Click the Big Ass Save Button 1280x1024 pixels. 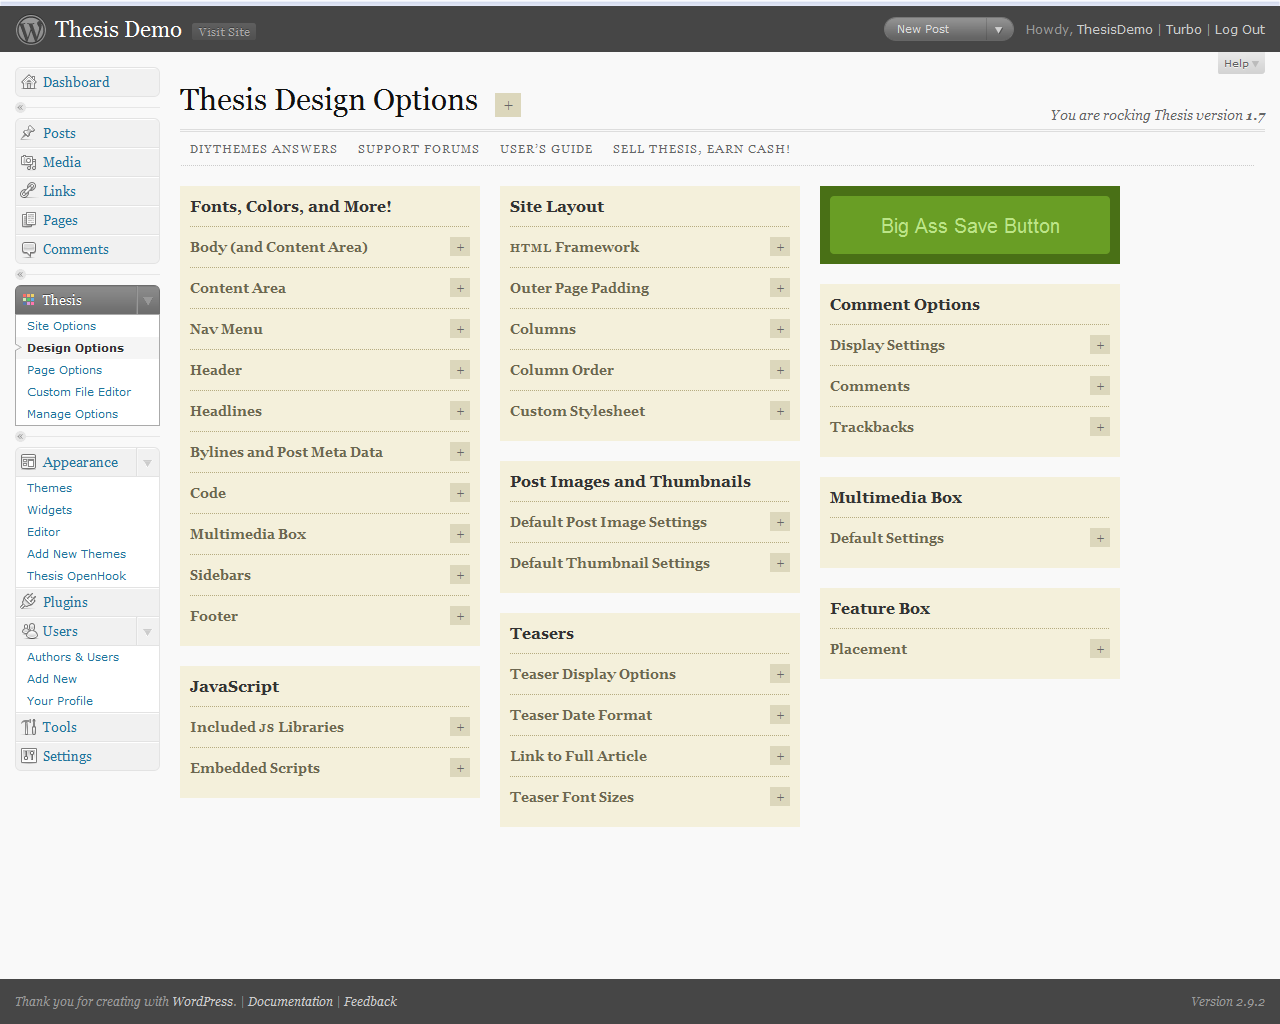[x=970, y=225]
